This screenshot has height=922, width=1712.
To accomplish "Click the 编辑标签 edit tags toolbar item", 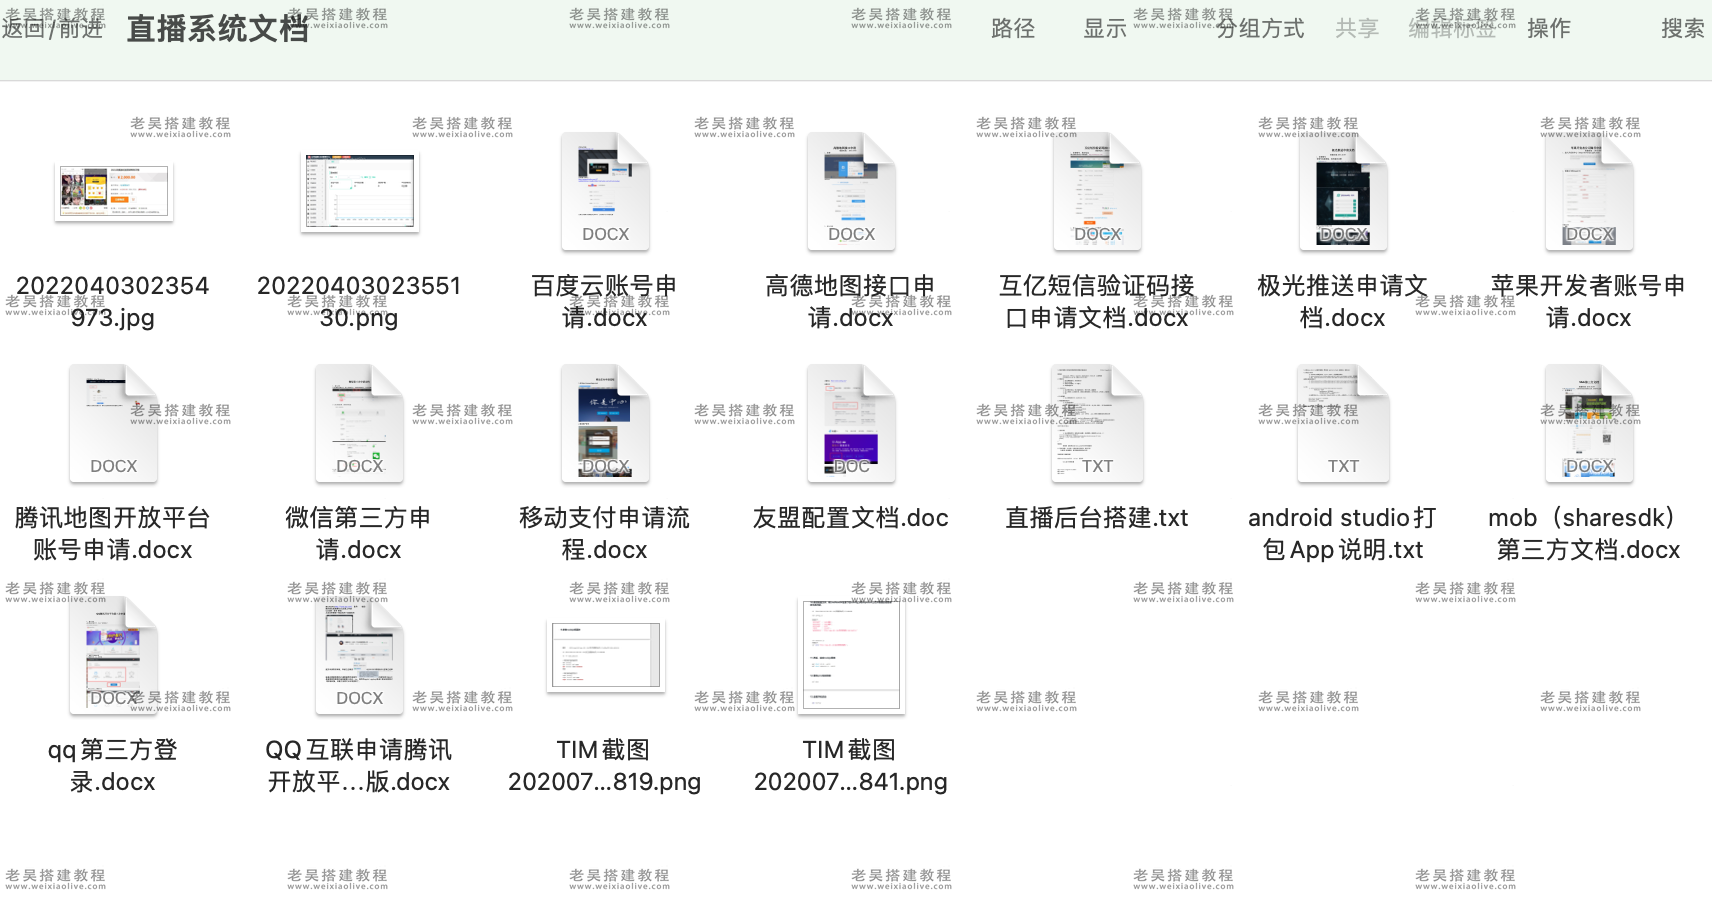I will point(1452,29).
